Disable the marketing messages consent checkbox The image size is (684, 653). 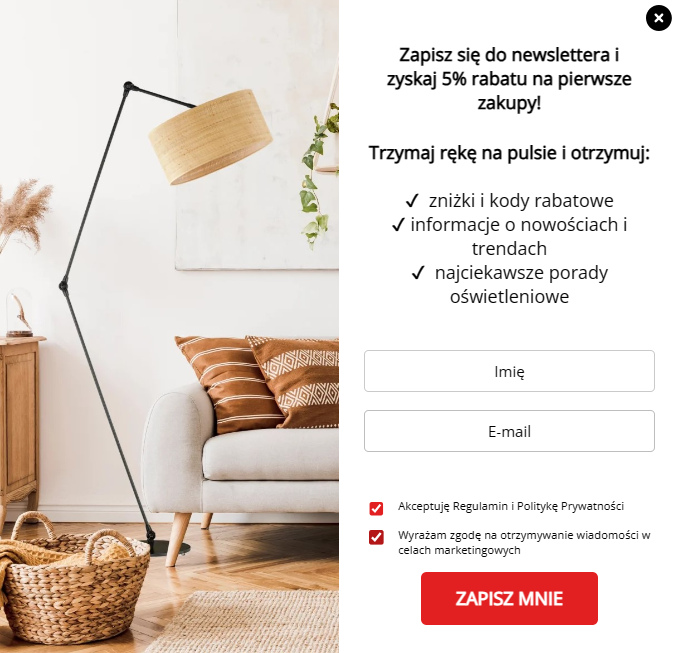point(376,537)
